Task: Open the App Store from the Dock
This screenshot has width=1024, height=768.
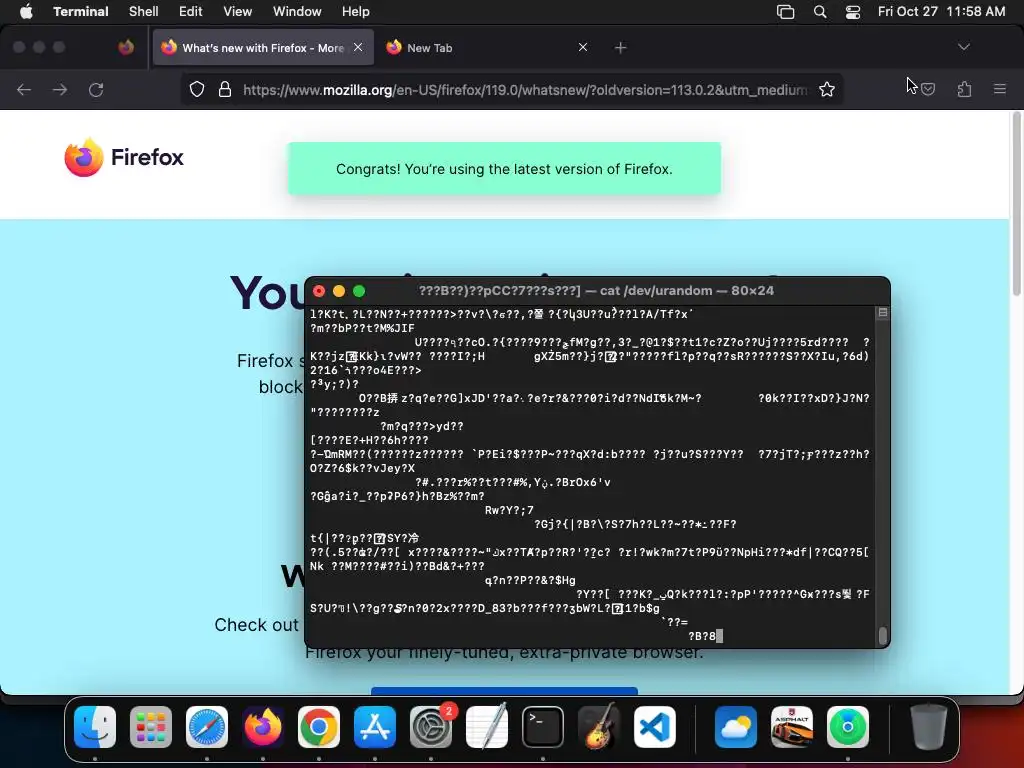Action: point(375,727)
